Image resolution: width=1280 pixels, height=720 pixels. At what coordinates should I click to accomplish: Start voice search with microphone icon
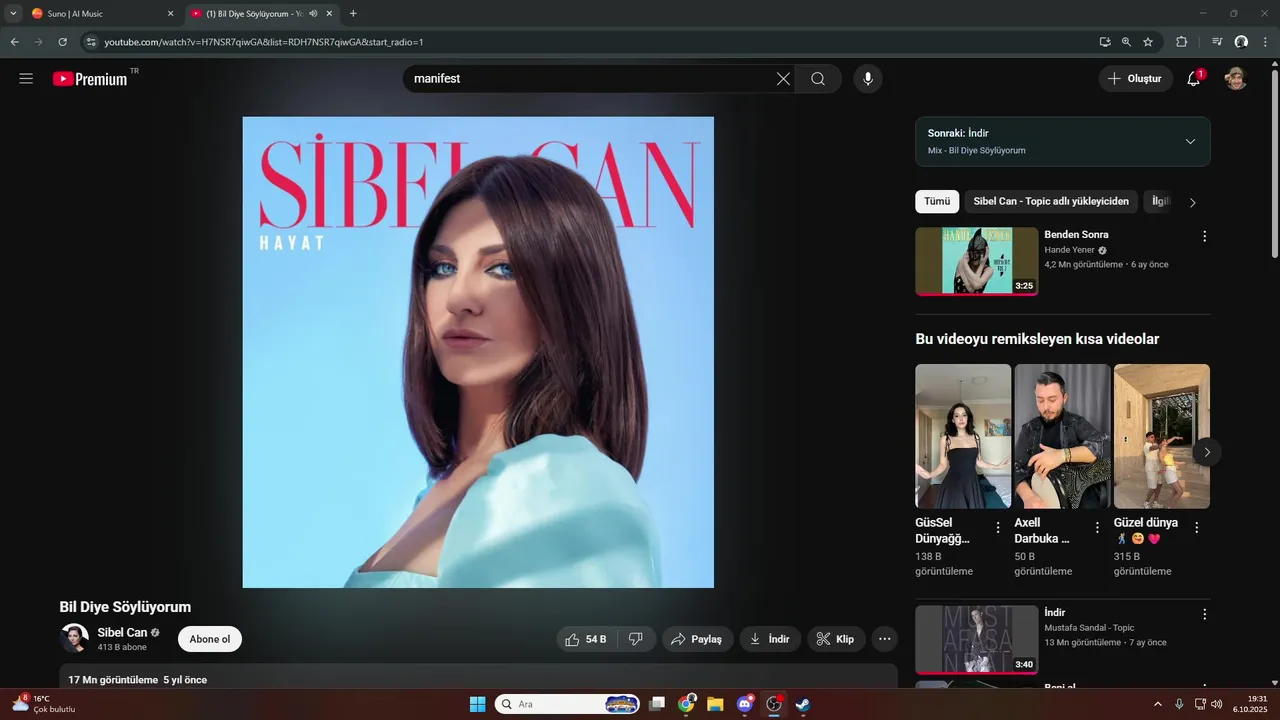click(868, 79)
